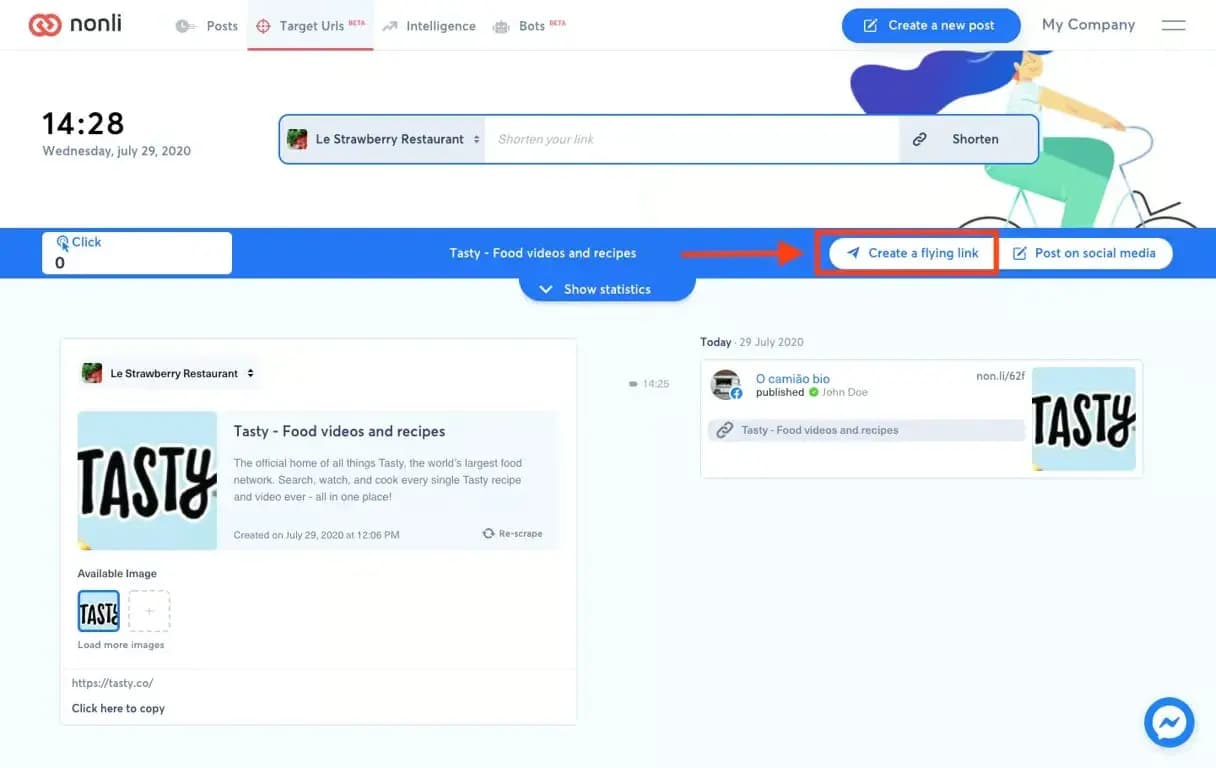Open Le Strawberry Restaurant dropdown in card
1216x768 pixels.
(168, 373)
